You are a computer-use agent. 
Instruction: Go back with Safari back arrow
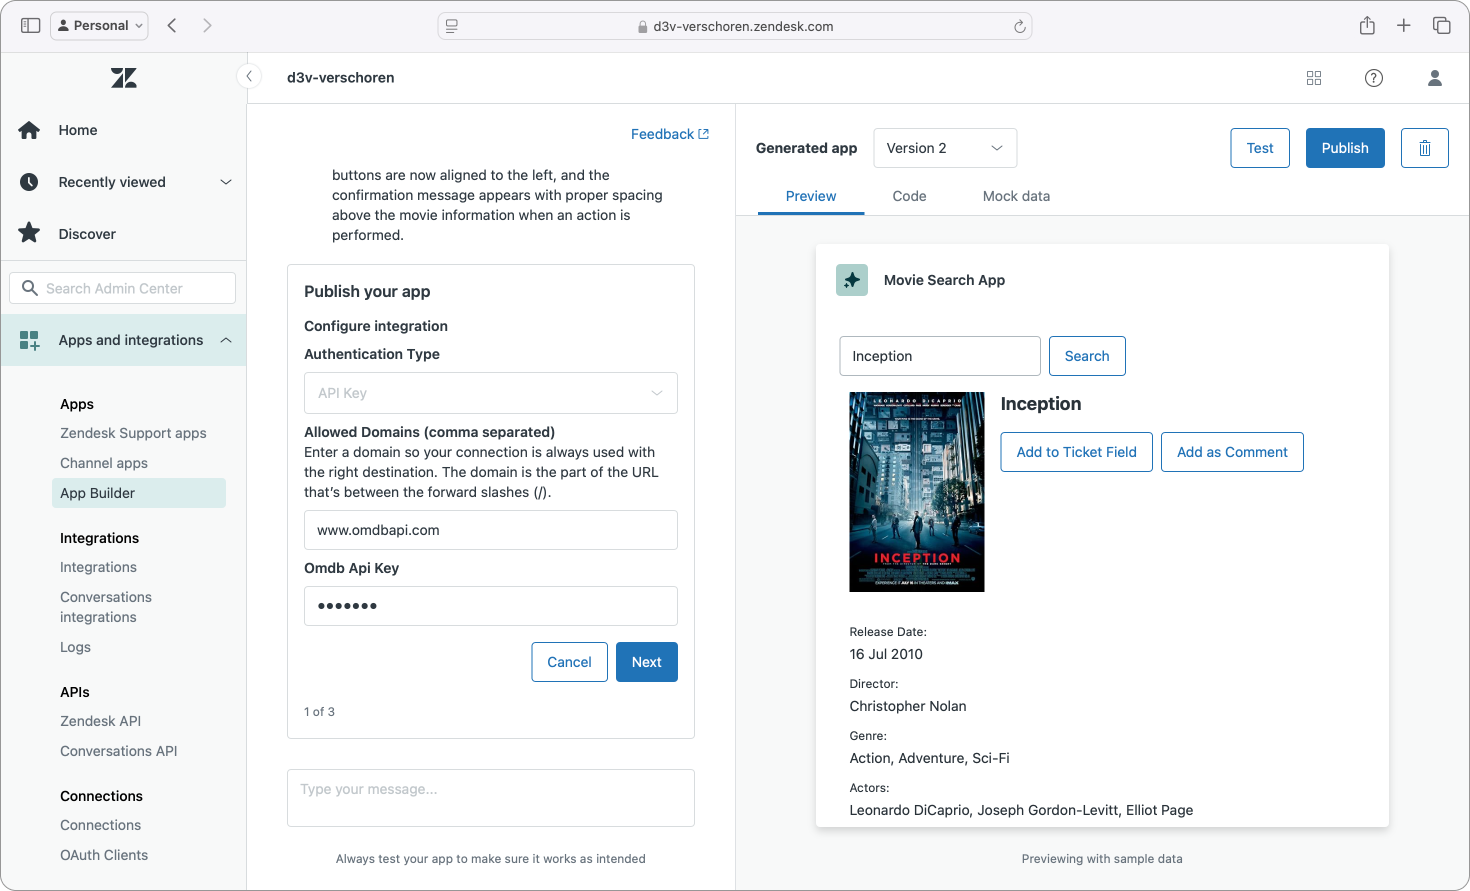172,25
